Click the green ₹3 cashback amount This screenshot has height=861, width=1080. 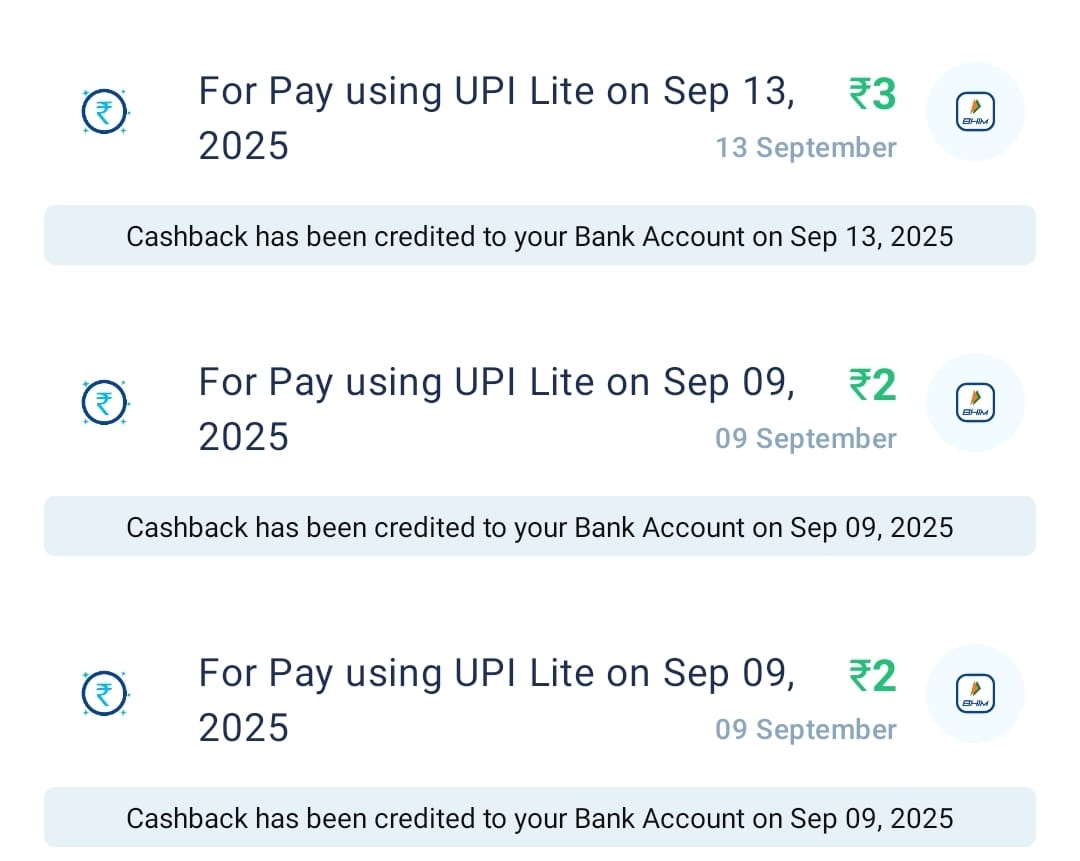[x=872, y=95]
